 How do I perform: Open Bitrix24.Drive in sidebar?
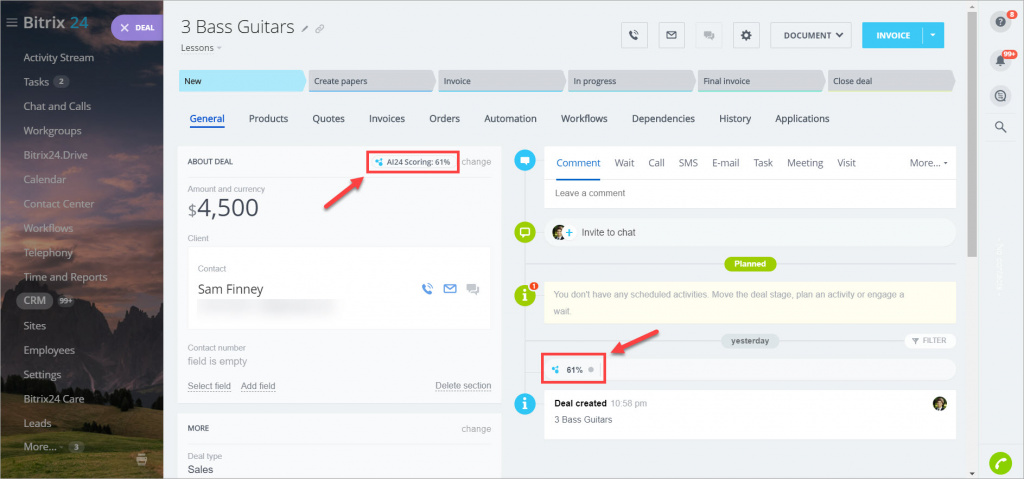pos(56,155)
